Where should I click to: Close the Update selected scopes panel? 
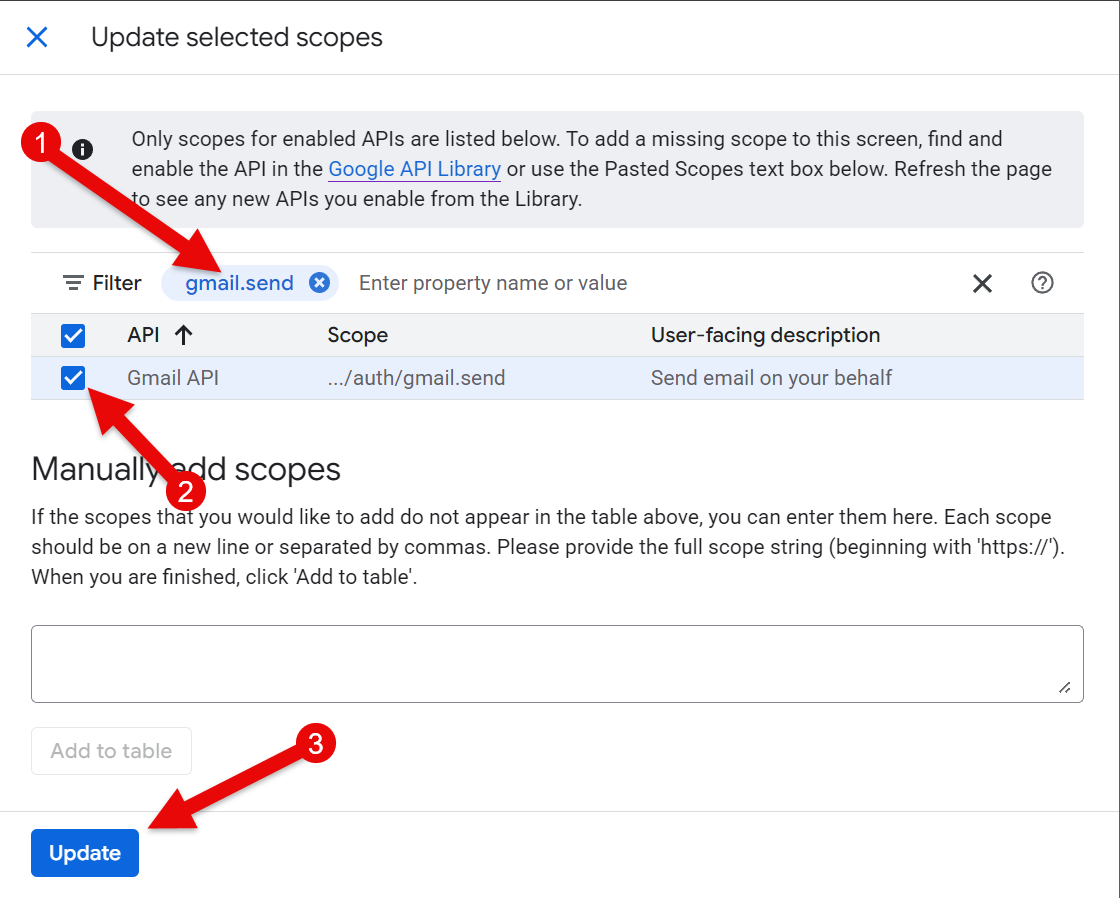(x=37, y=38)
